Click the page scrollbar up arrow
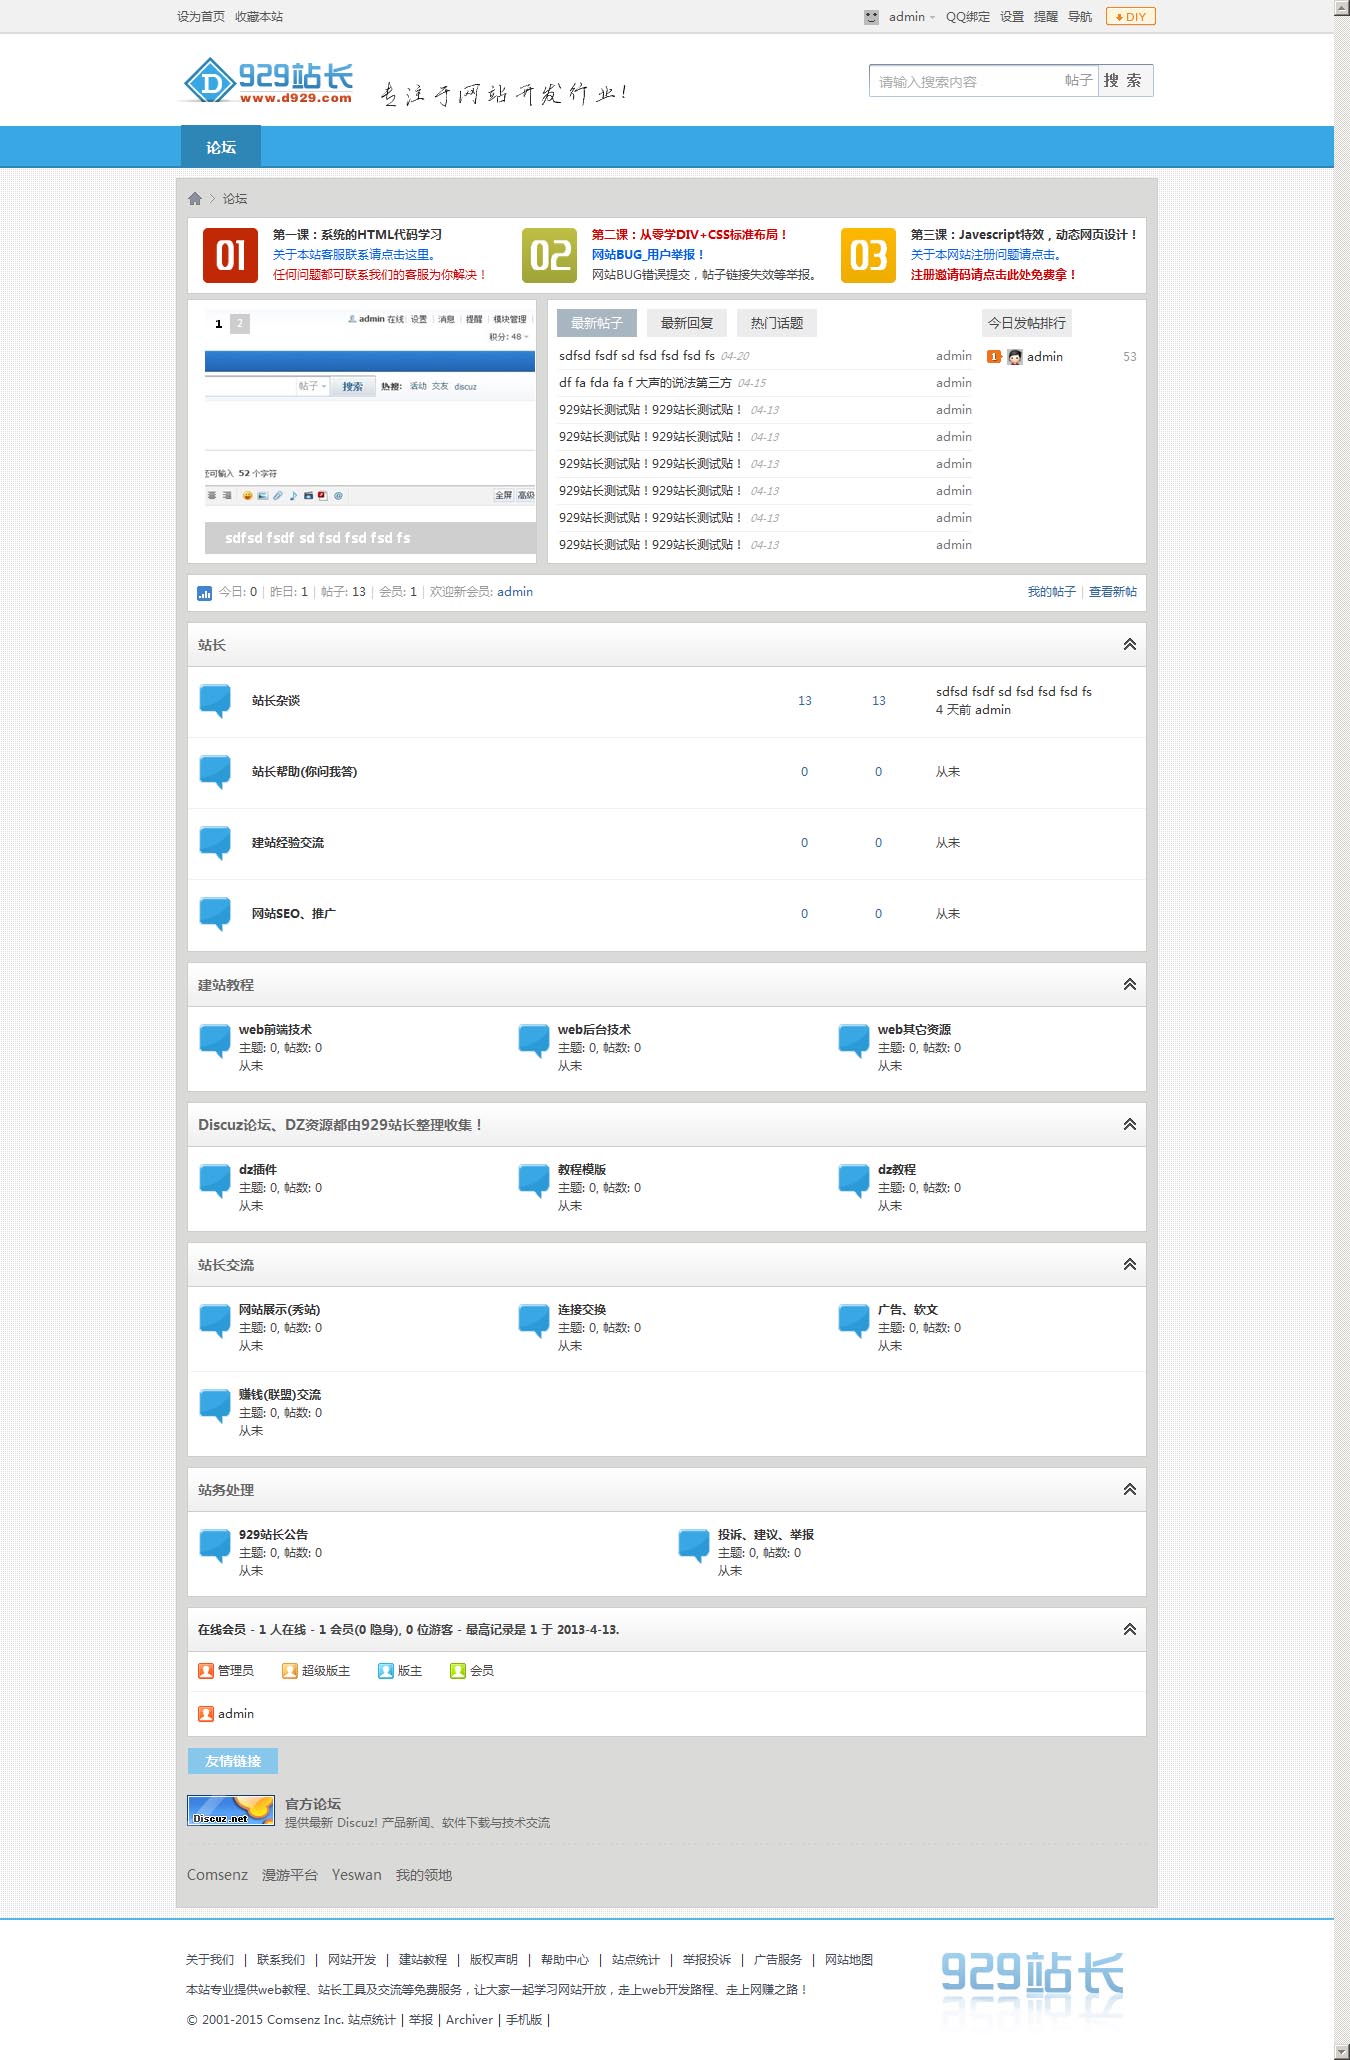Screen dimensions: 1350x2060 coord(1342,8)
